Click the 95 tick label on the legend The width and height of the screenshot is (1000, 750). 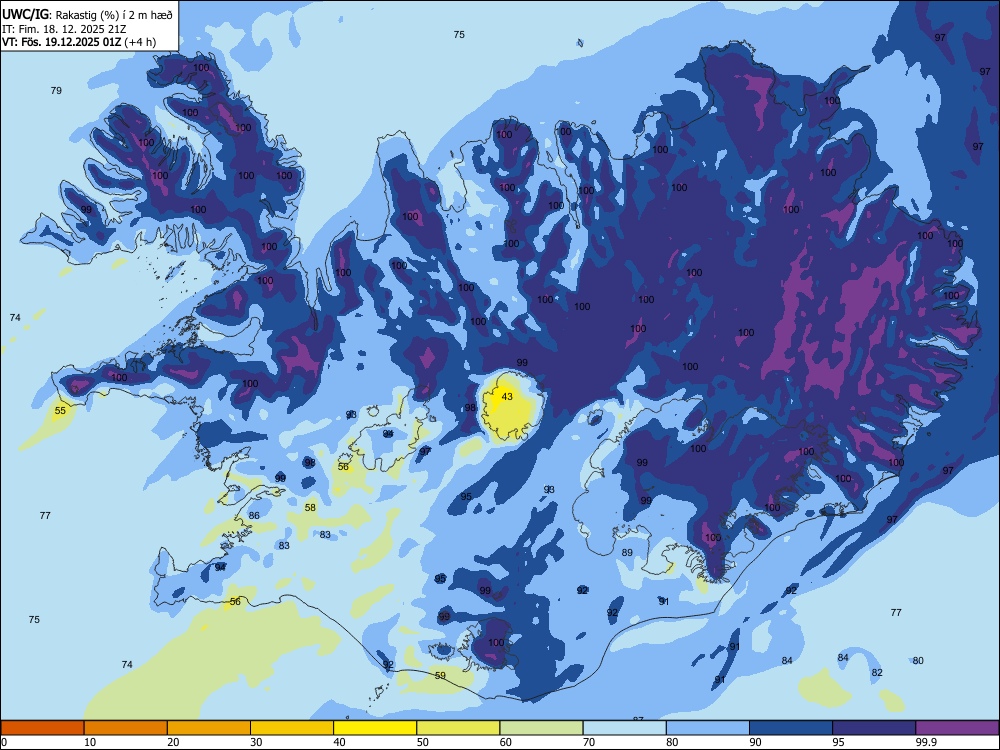pyautogui.click(x=839, y=742)
